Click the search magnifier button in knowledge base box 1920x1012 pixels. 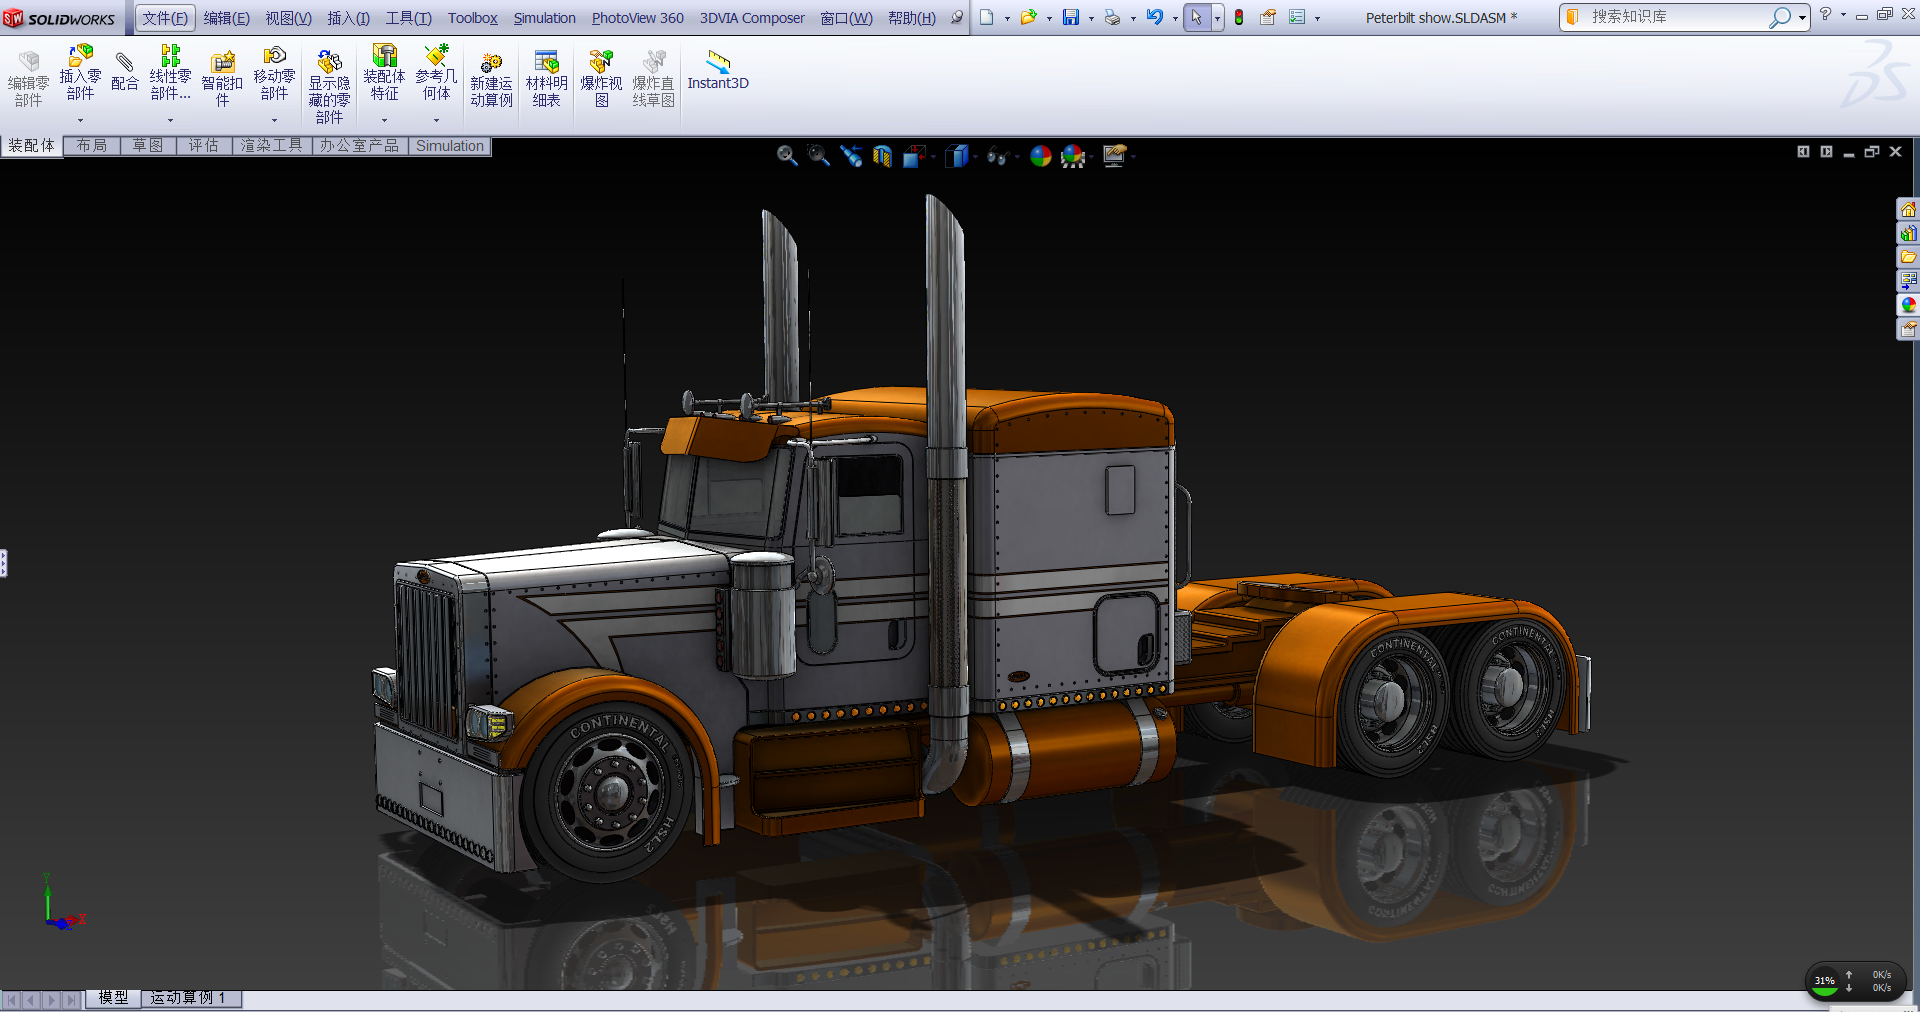click(x=1779, y=17)
